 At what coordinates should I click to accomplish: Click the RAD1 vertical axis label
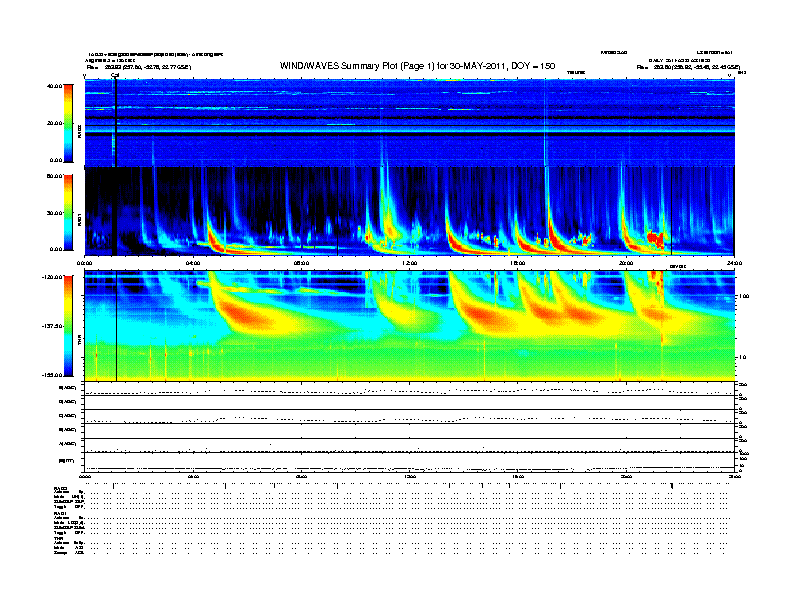tap(79, 220)
